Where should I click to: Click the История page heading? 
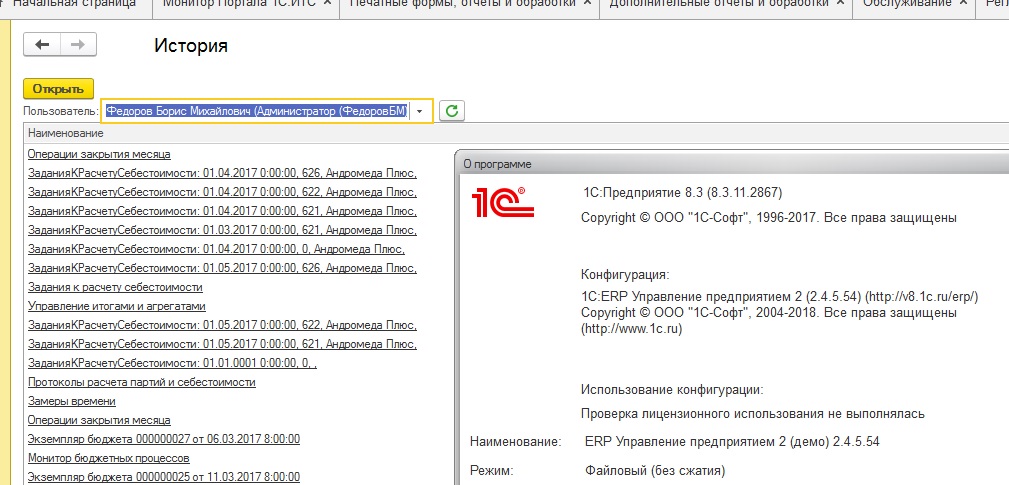(x=190, y=46)
